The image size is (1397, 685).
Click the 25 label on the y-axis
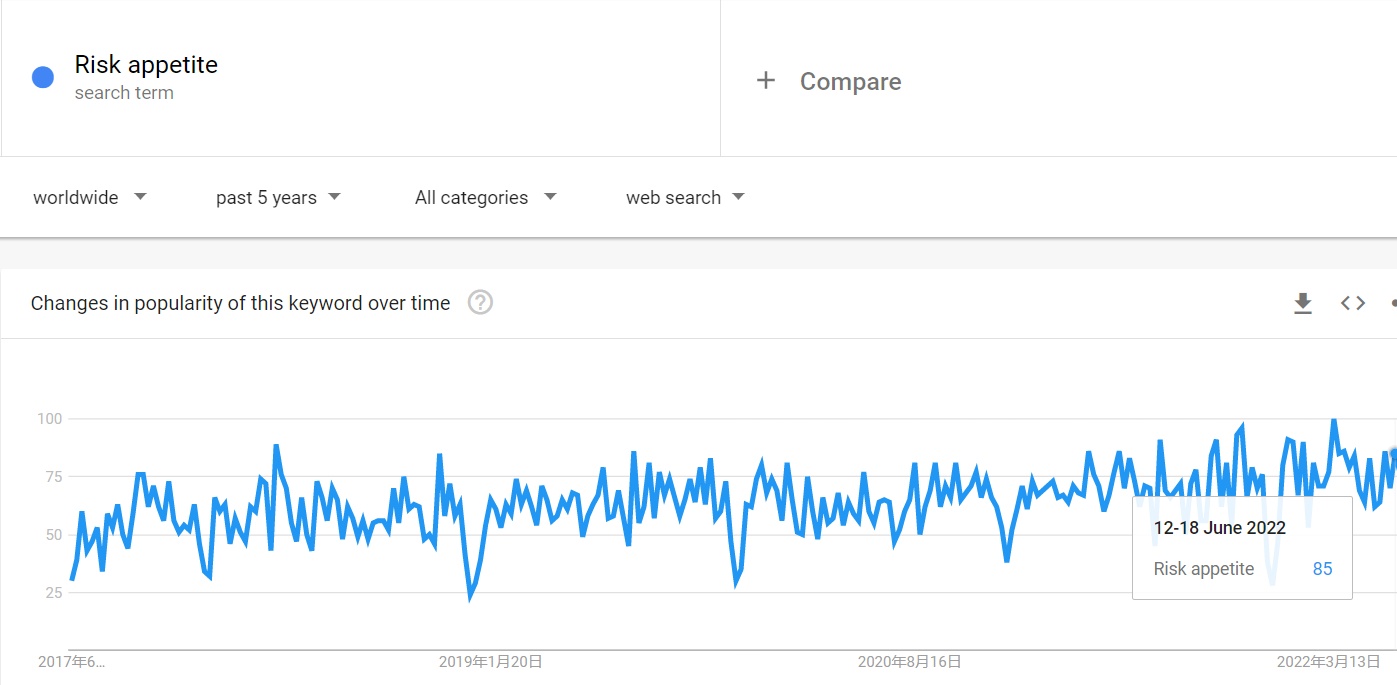[x=53, y=593]
